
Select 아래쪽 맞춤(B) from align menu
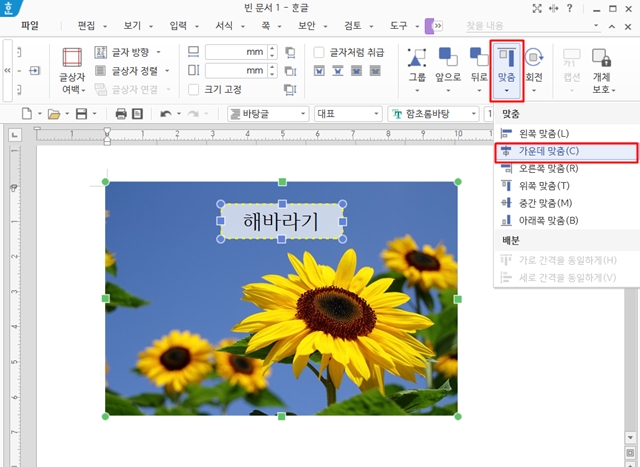pos(567,221)
